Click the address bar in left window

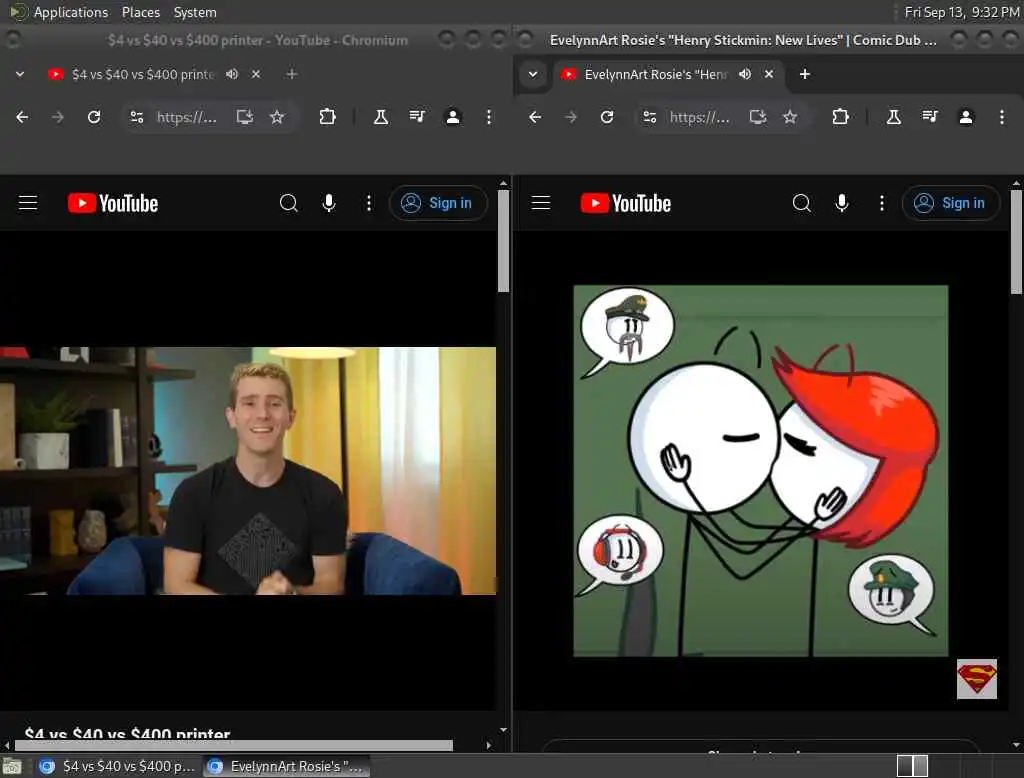186,117
